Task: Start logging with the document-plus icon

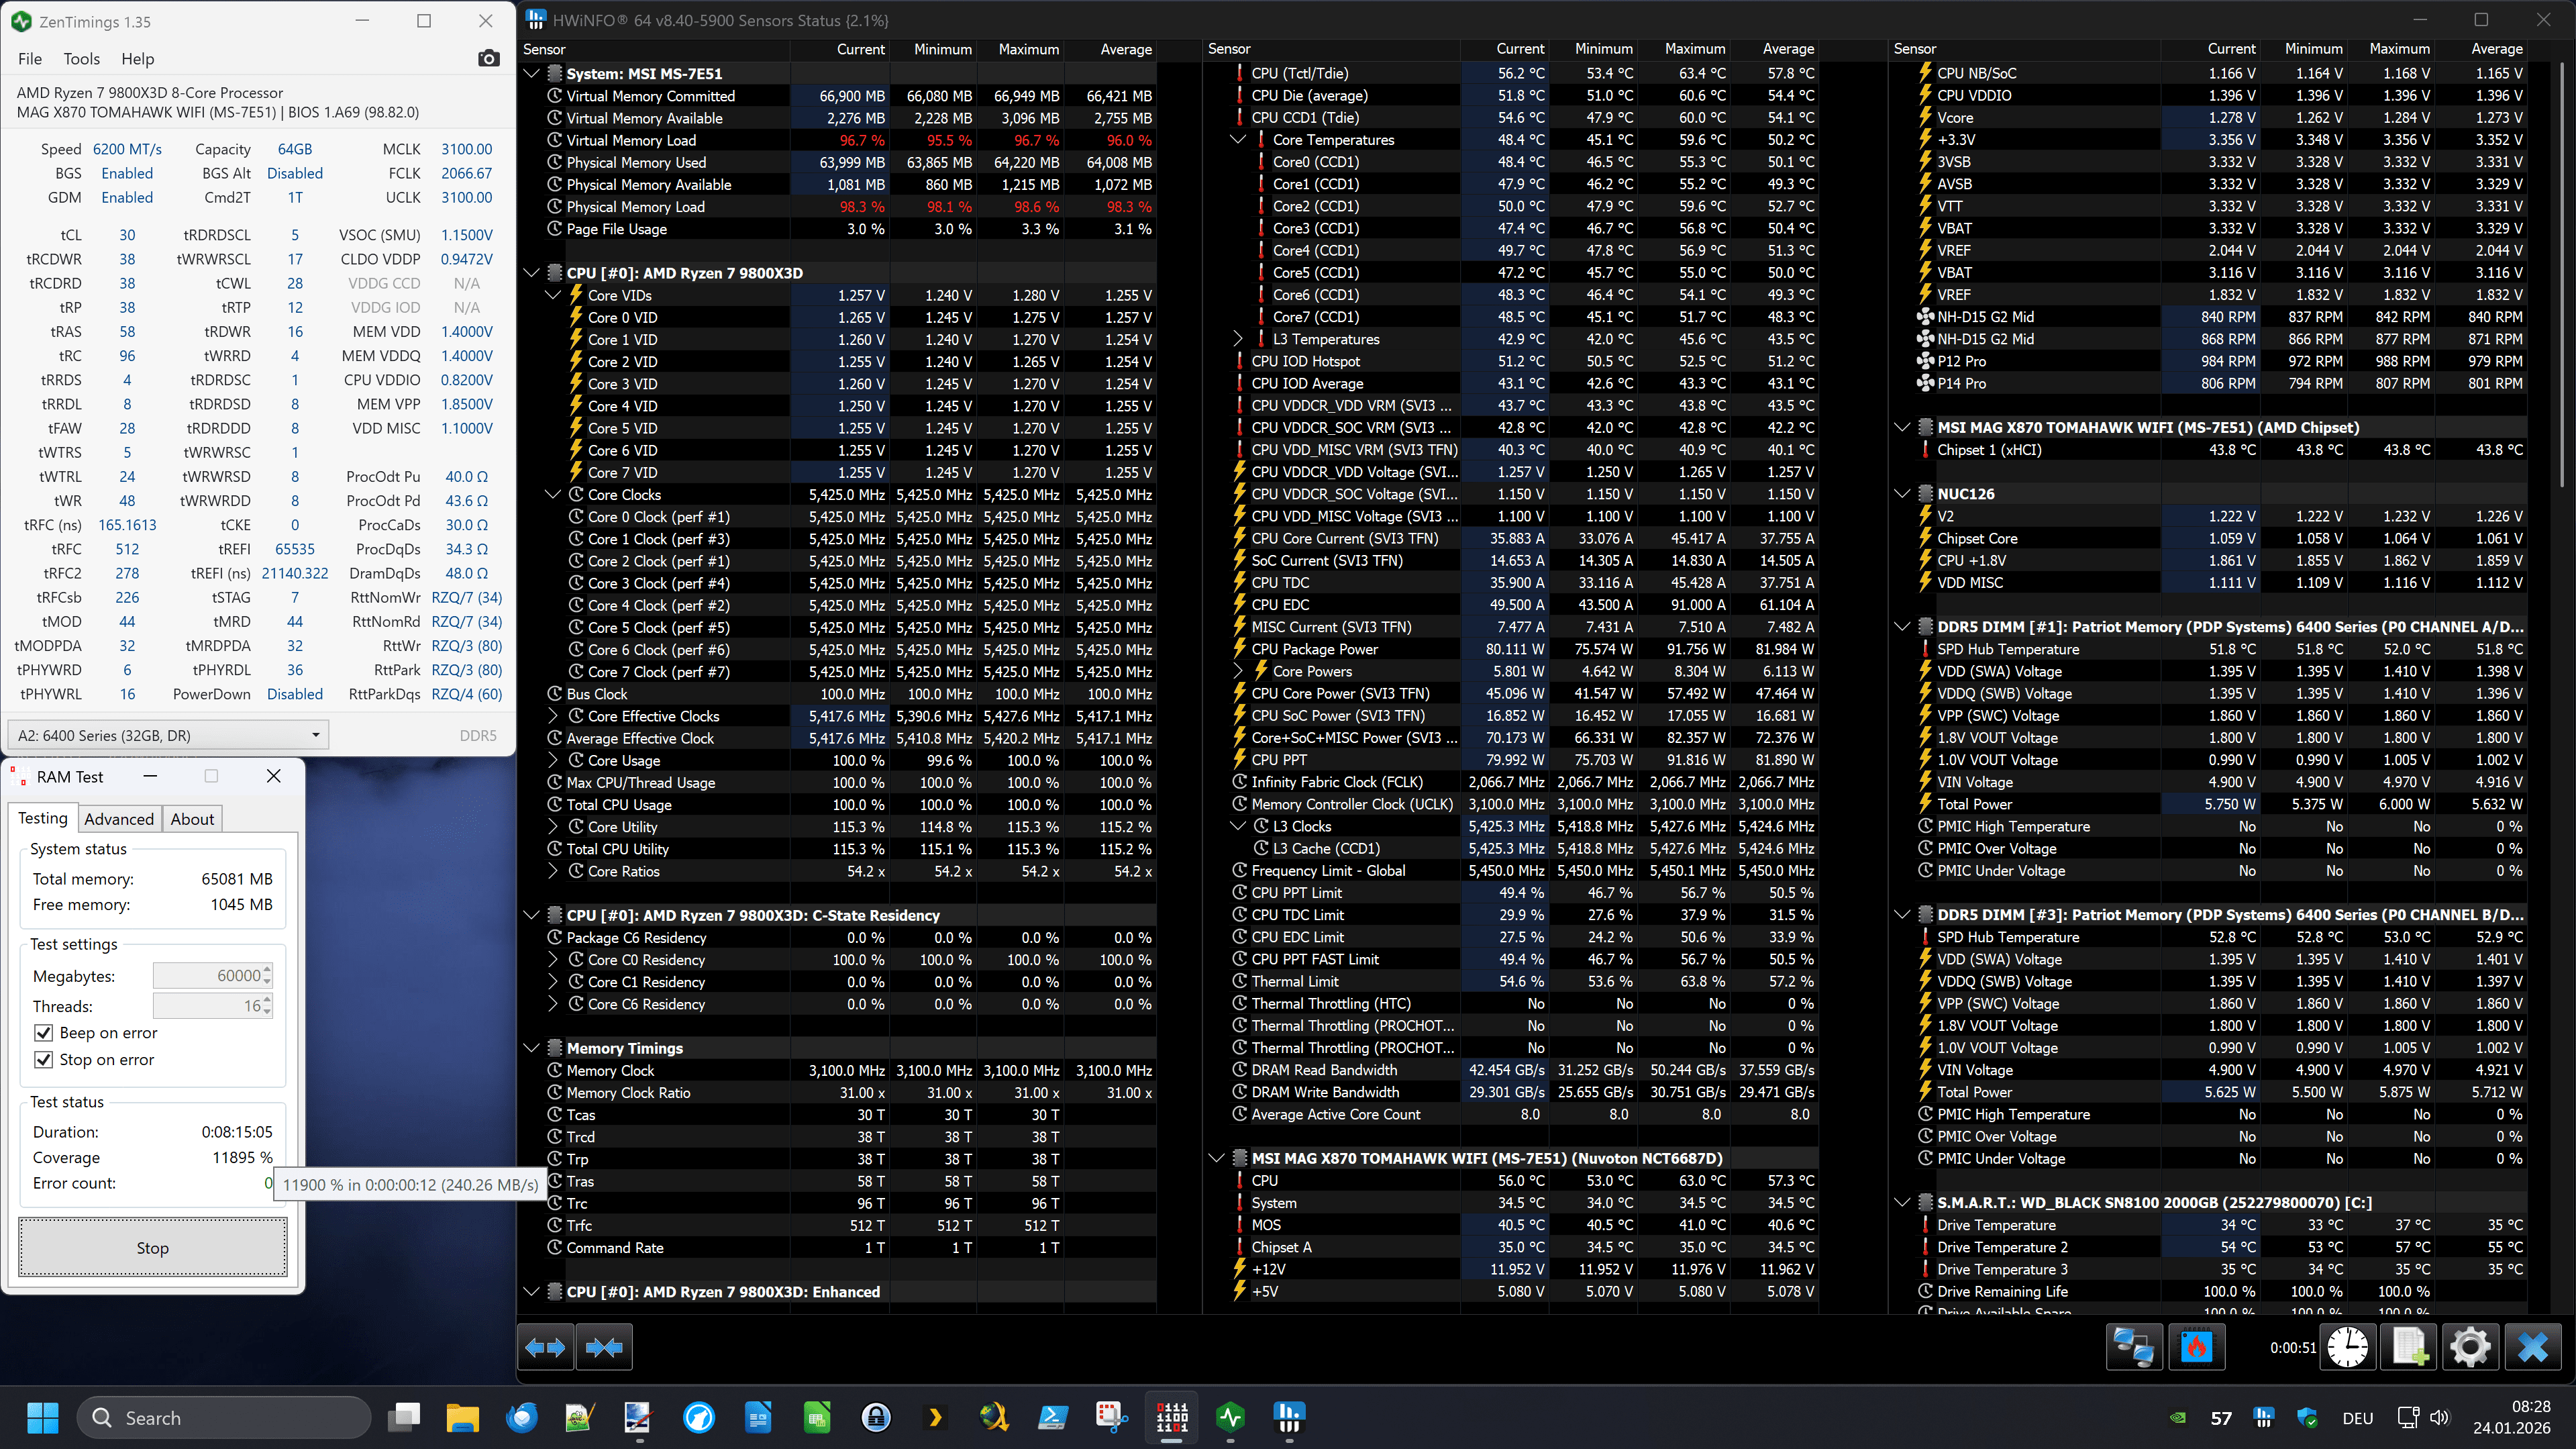Action: coord(2409,1348)
